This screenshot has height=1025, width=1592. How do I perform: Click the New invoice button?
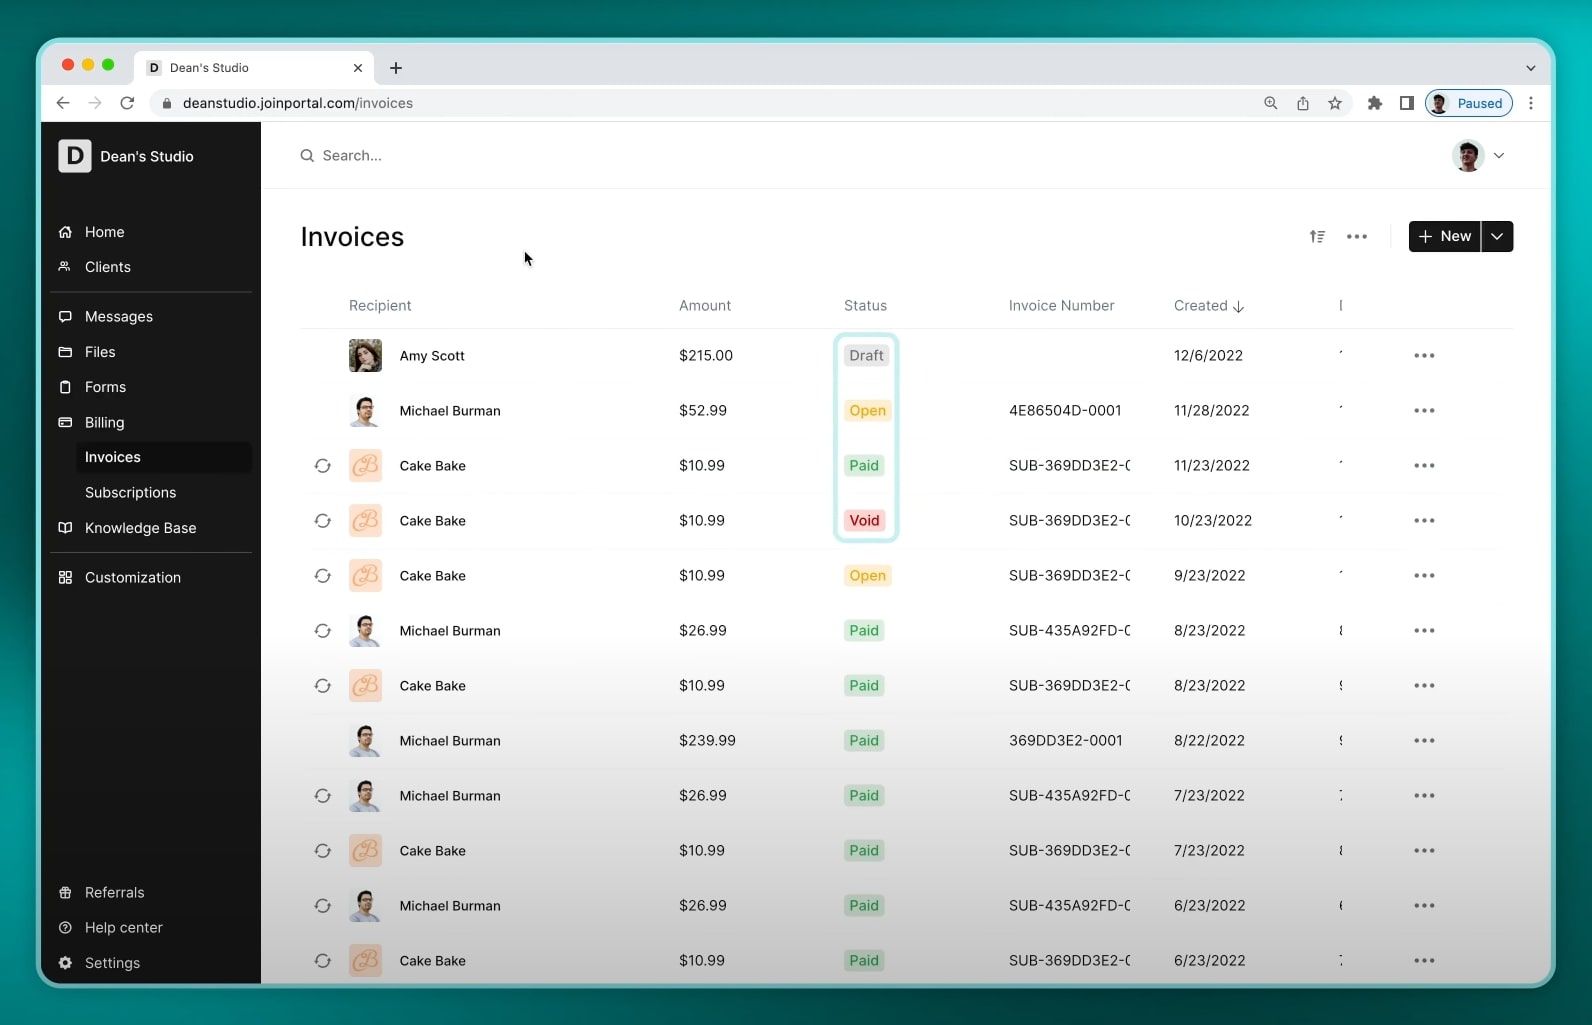click(1444, 237)
